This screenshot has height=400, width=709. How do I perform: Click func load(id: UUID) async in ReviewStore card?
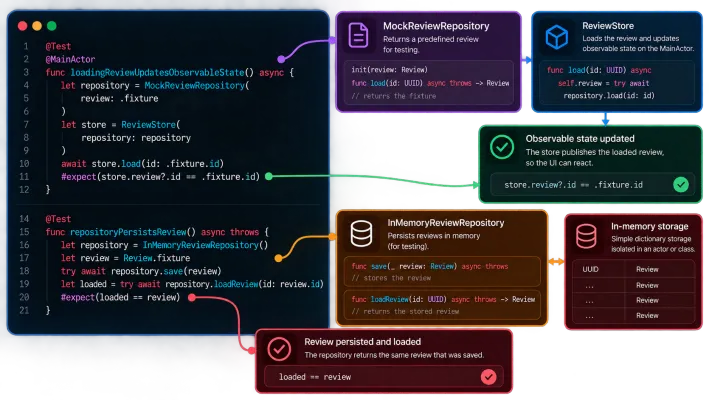[x=599, y=70]
